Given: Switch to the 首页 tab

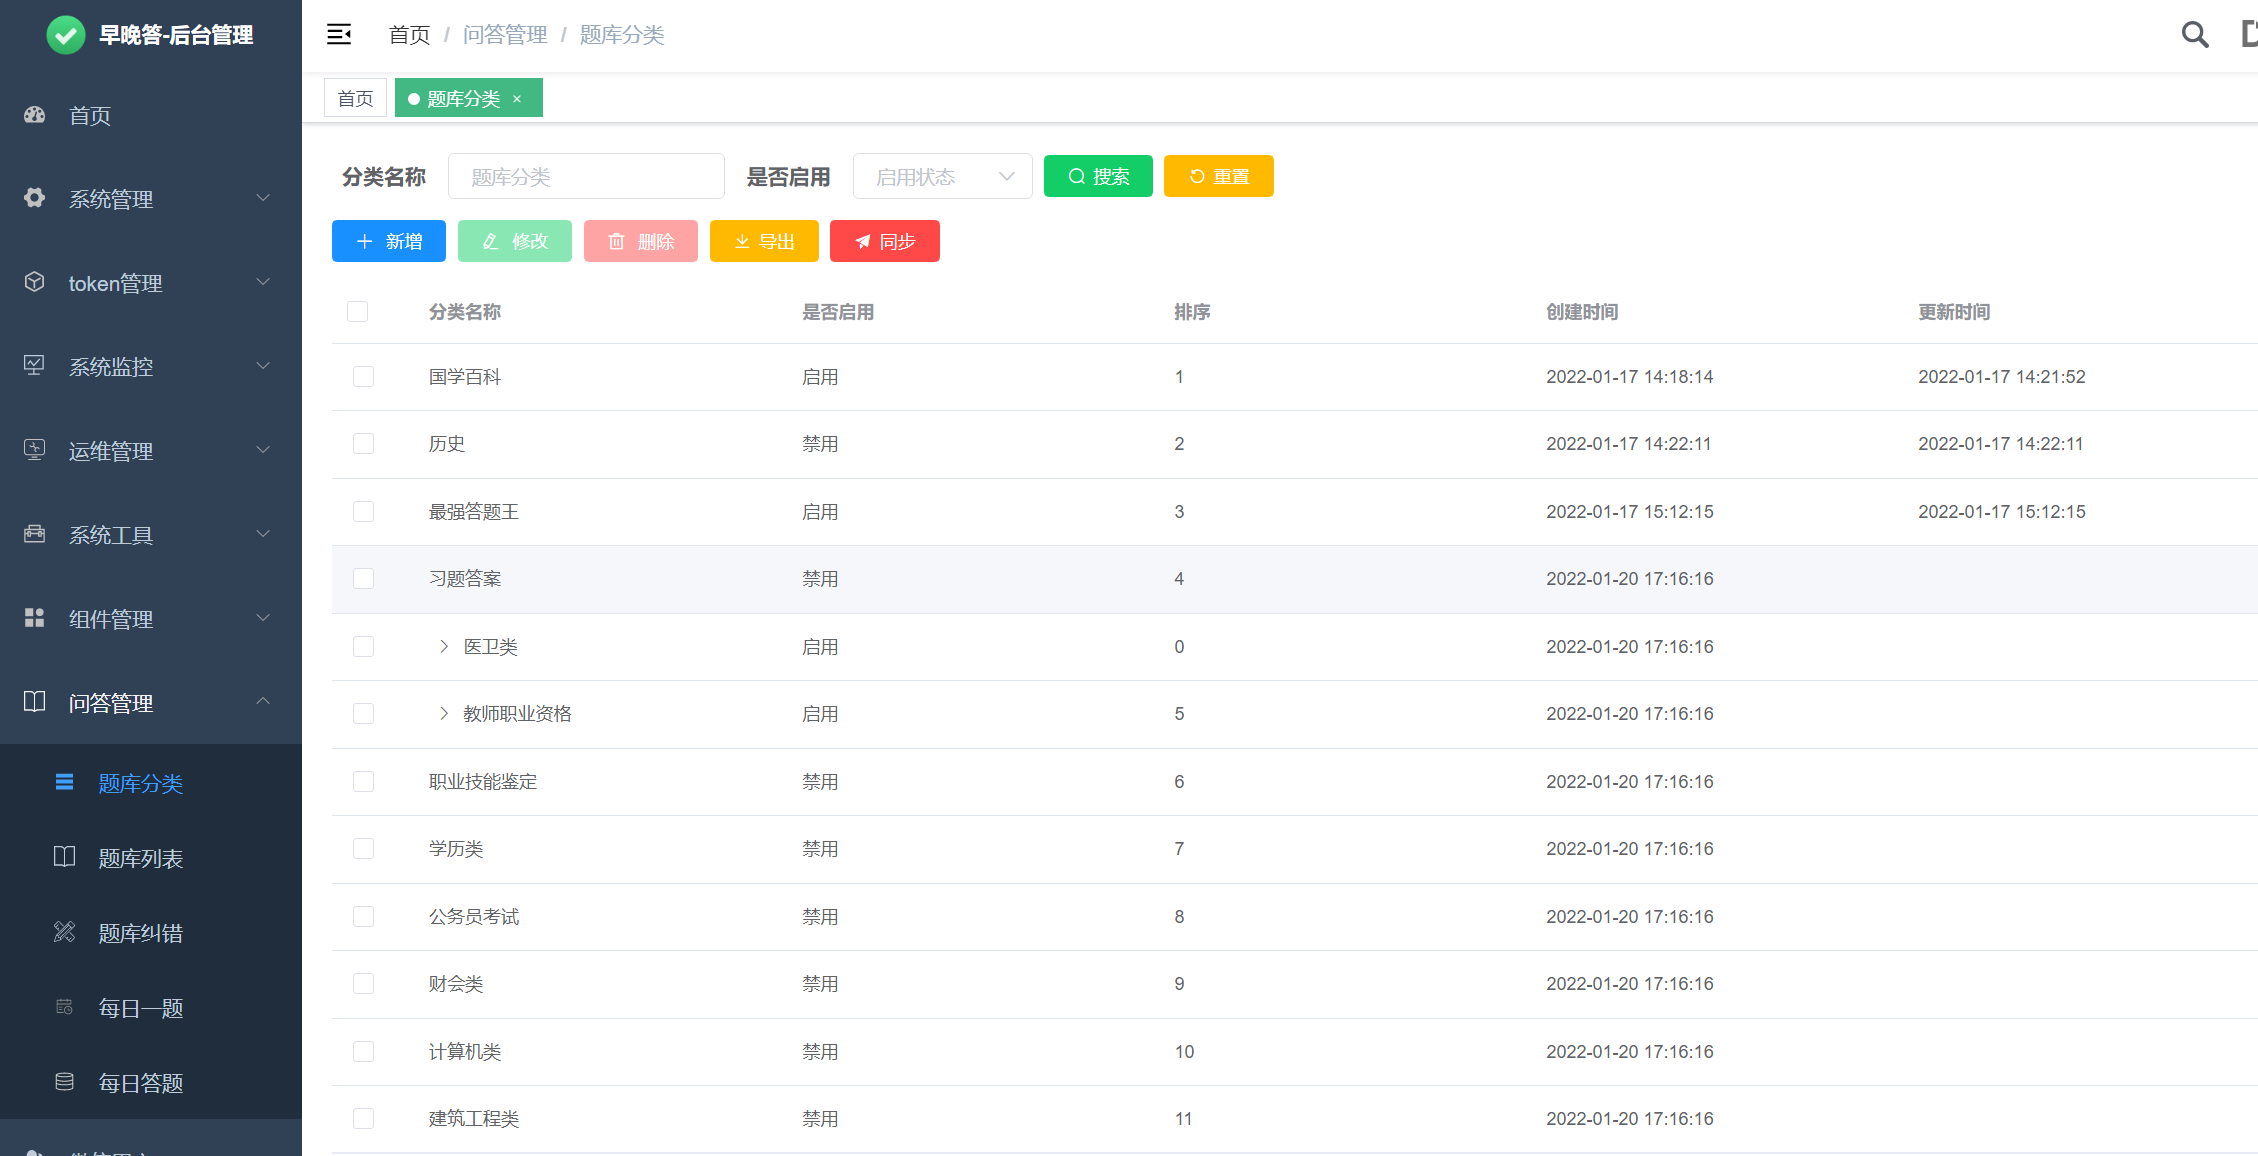Looking at the screenshot, I should click(355, 99).
